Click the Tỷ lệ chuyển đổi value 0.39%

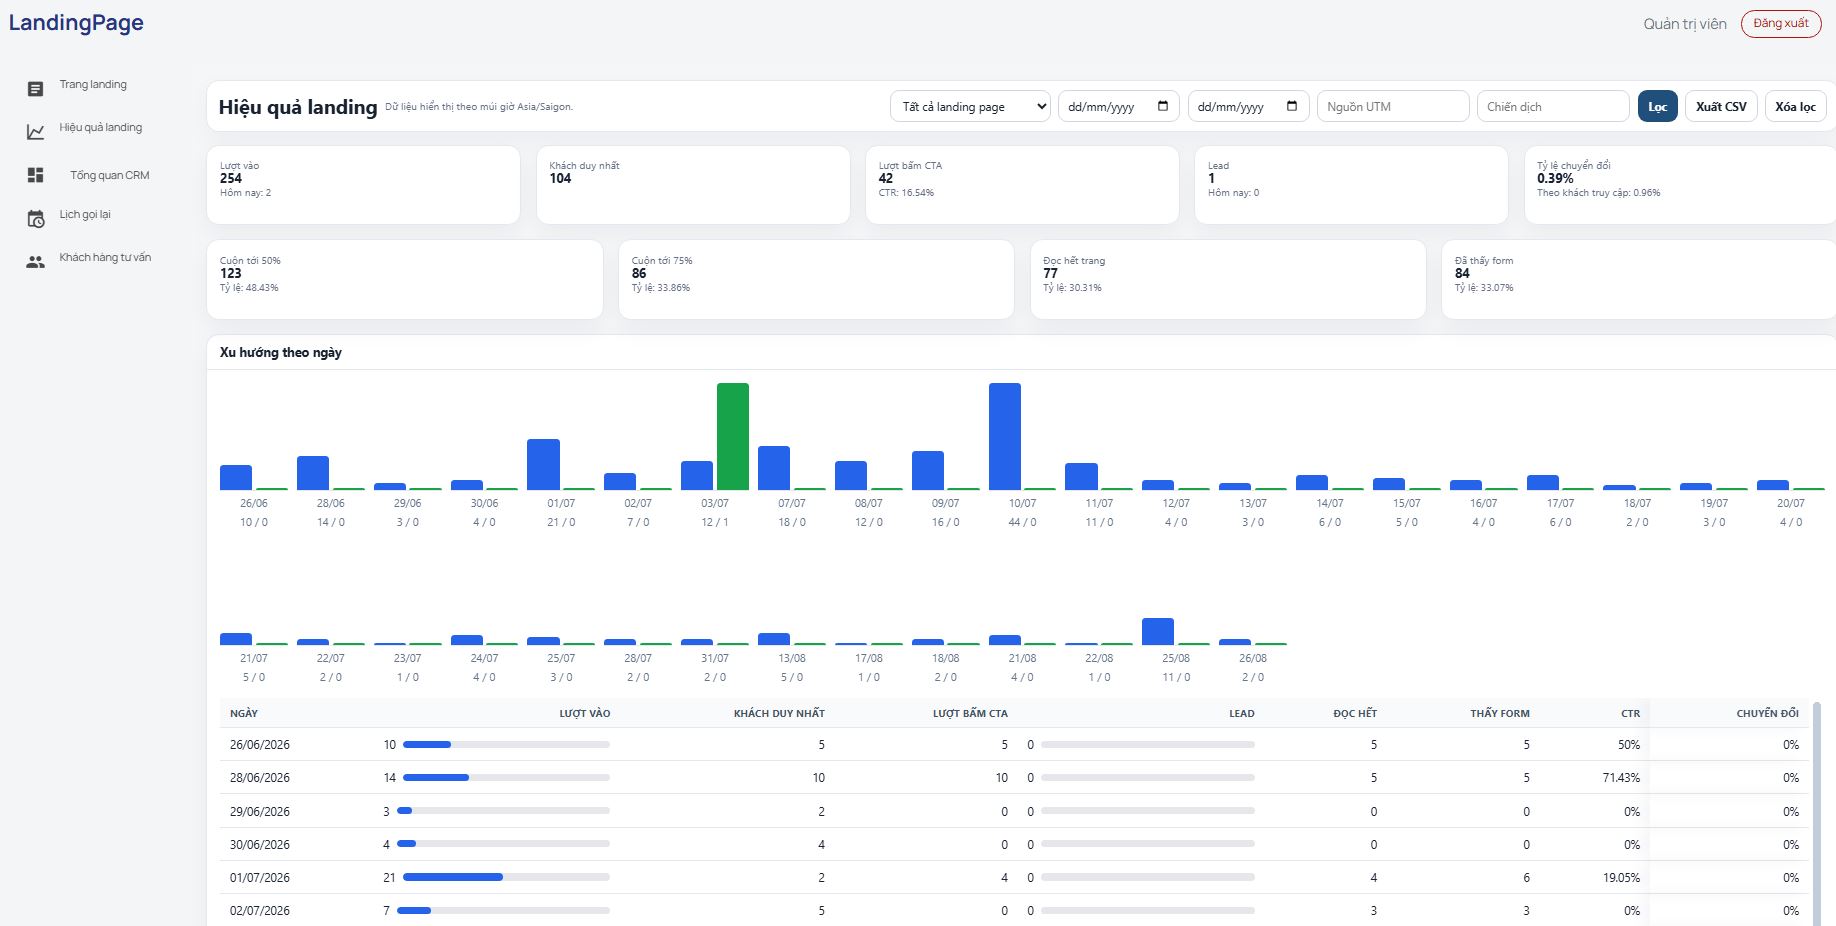[1555, 178]
